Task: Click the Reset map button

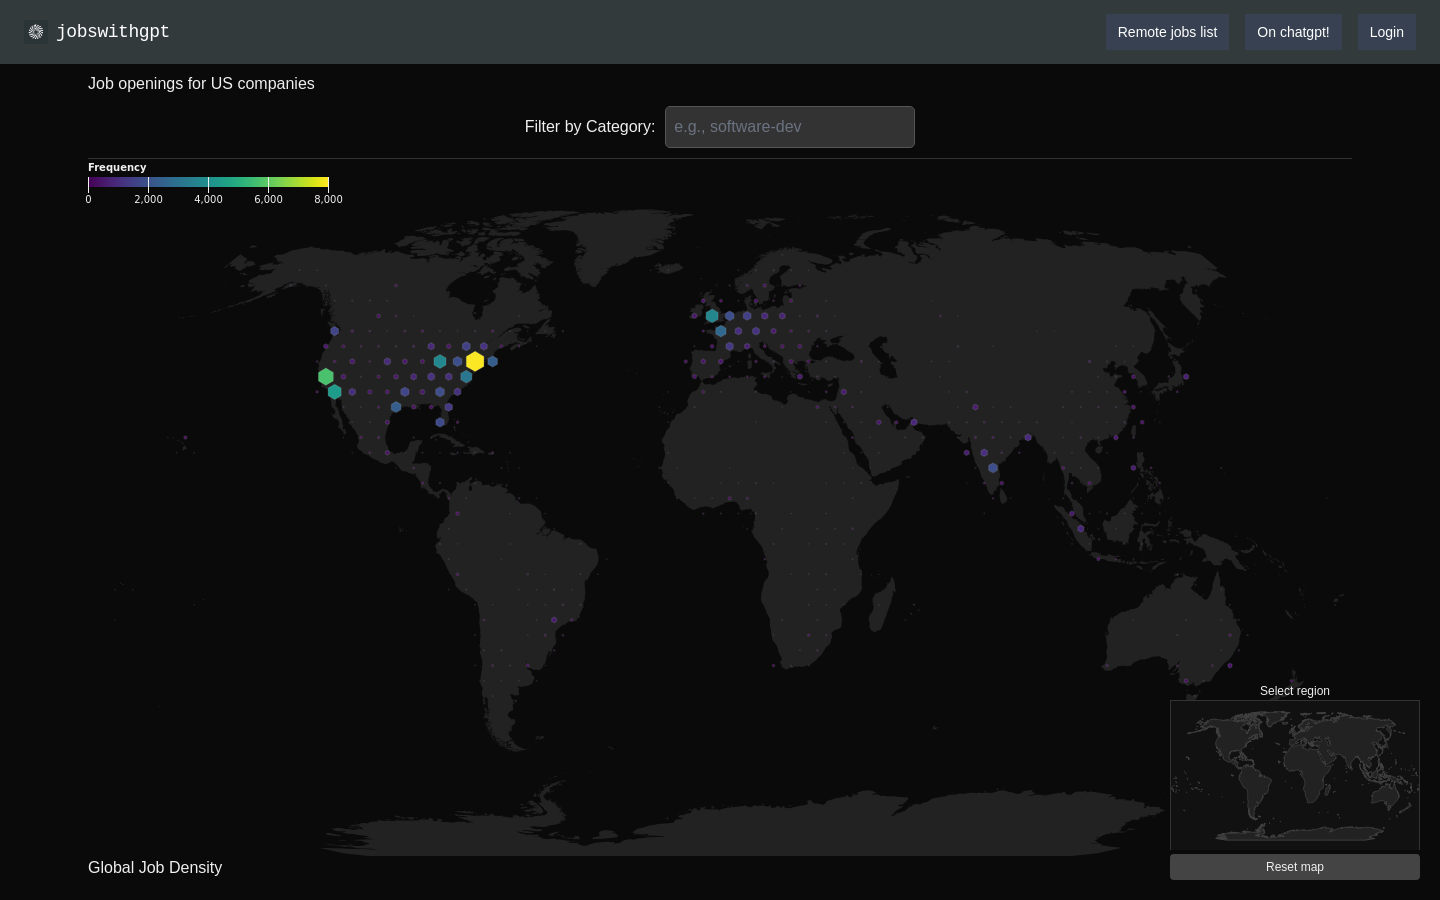Action: (x=1295, y=867)
